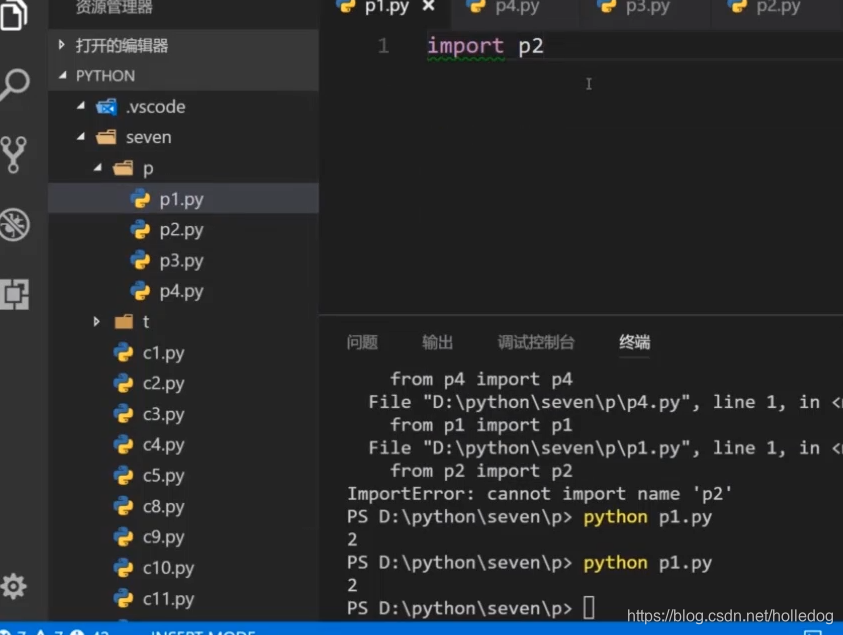Open p4.py in the file tree
843x635 pixels.
pyautogui.click(x=181, y=291)
